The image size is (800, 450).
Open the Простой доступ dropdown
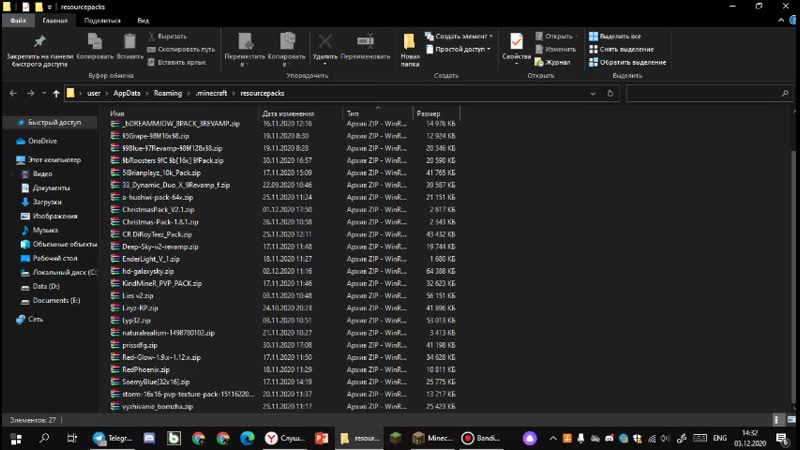click(460, 49)
